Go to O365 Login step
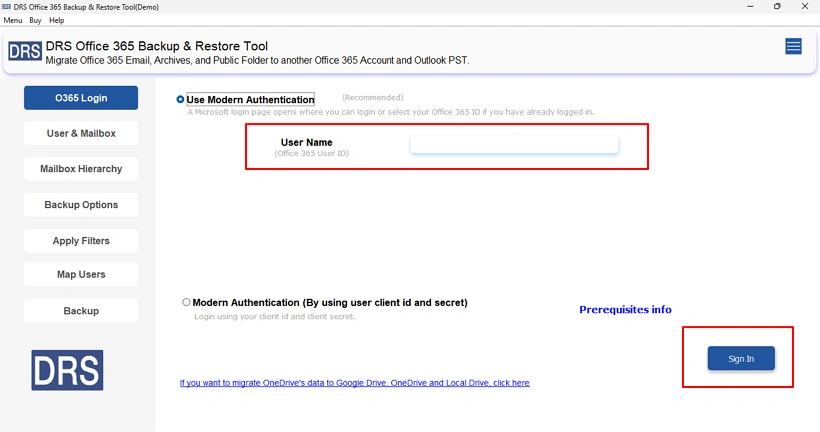This screenshot has height=432, width=820. [x=81, y=98]
